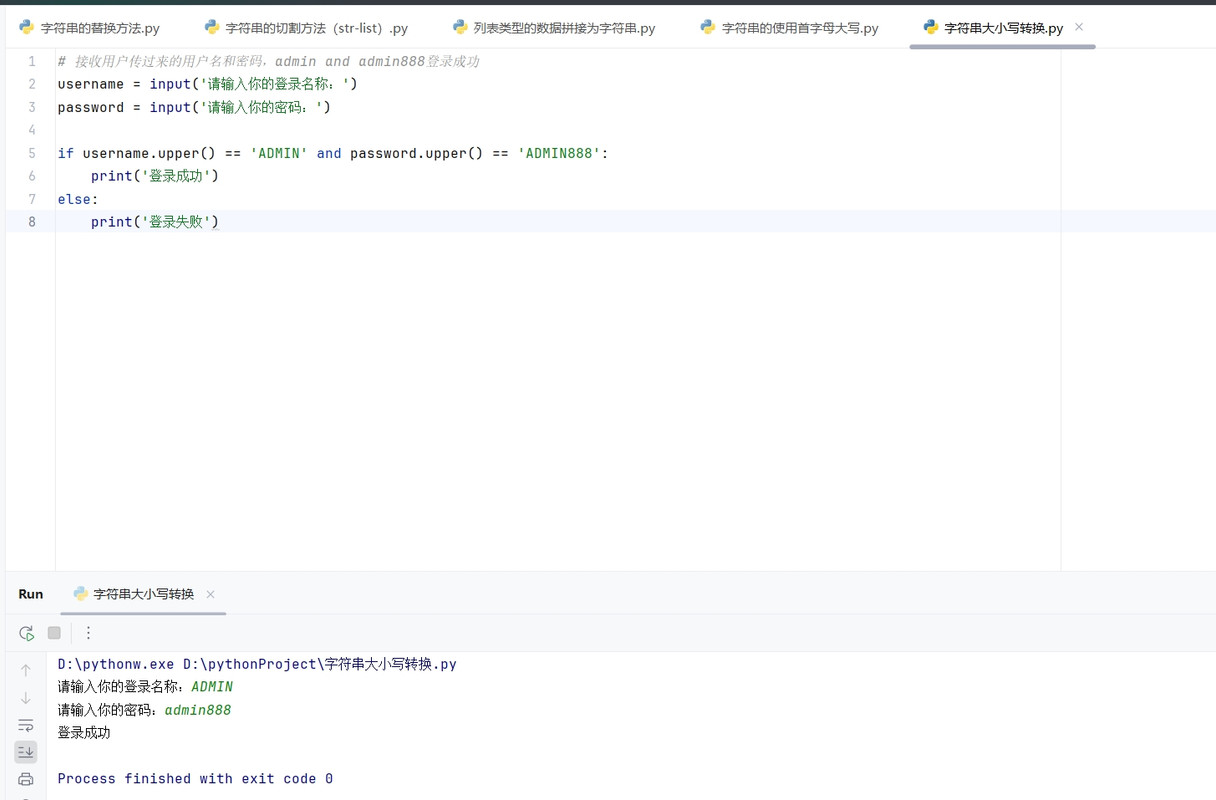Click the print console output icon
This screenshot has width=1216, height=800.
click(x=26, y=779)
